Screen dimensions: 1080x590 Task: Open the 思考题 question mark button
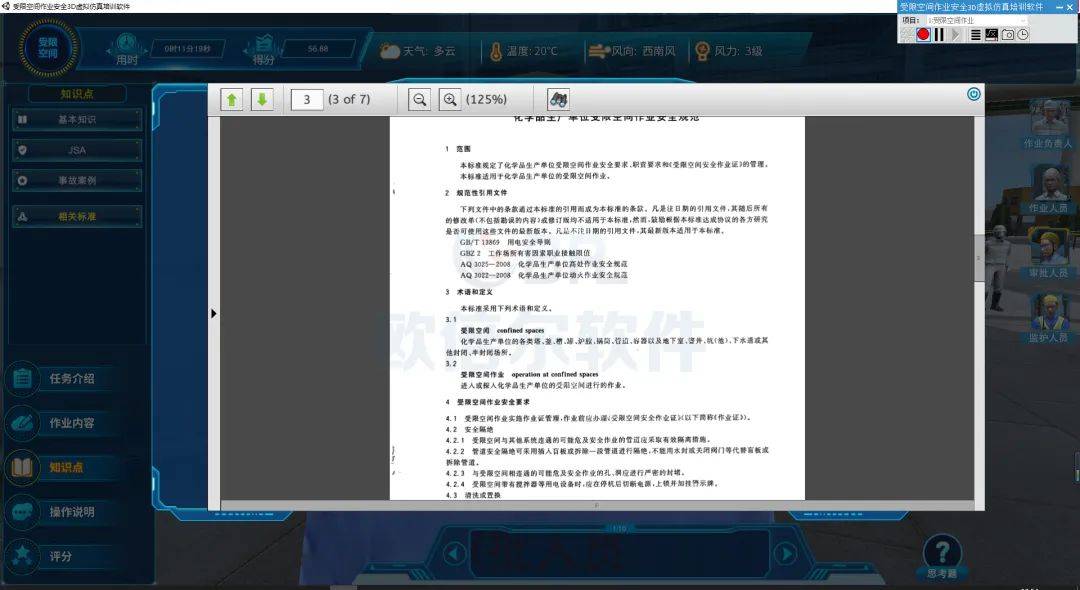[x=942, y=552]
